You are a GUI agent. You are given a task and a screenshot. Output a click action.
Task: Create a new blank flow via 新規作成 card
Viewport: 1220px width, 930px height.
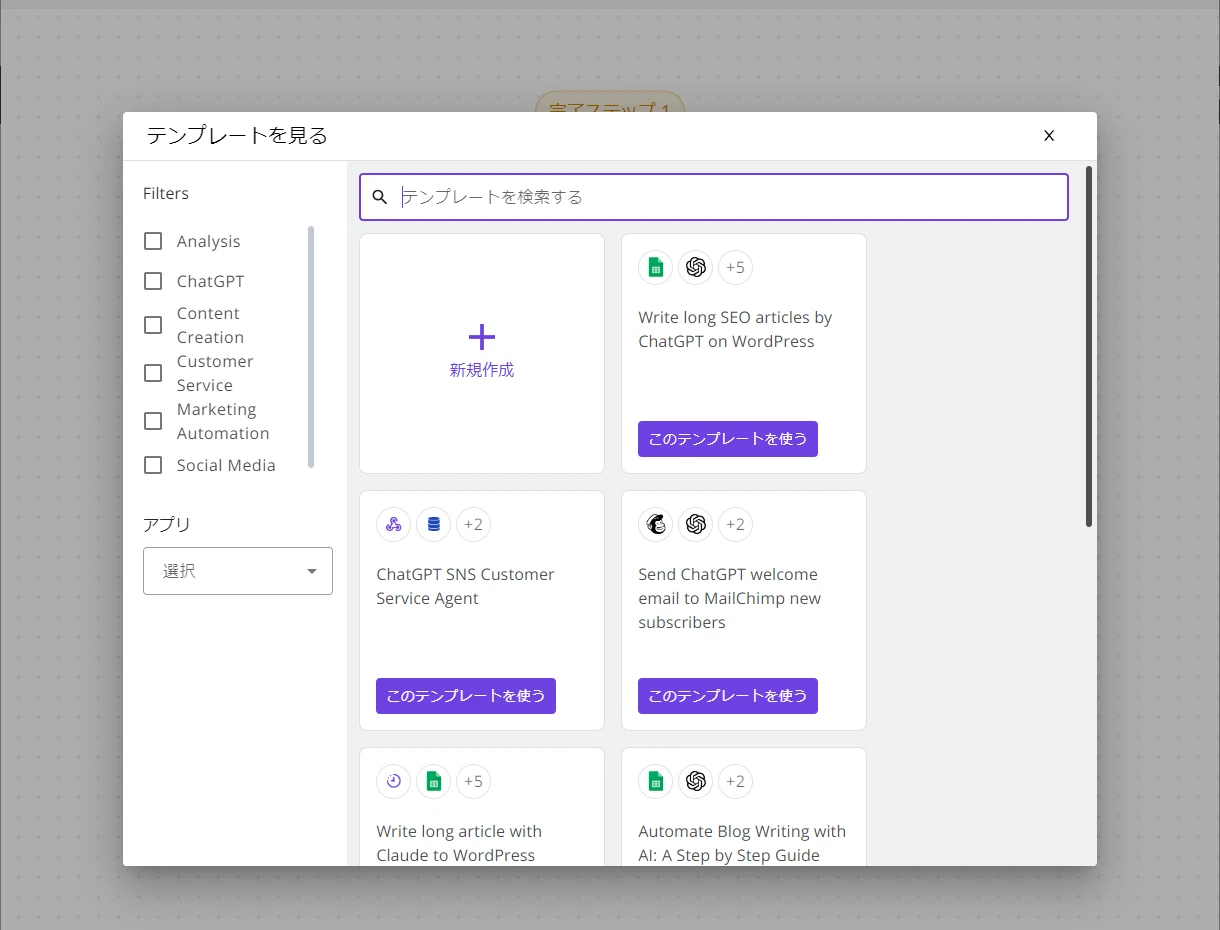482,353
